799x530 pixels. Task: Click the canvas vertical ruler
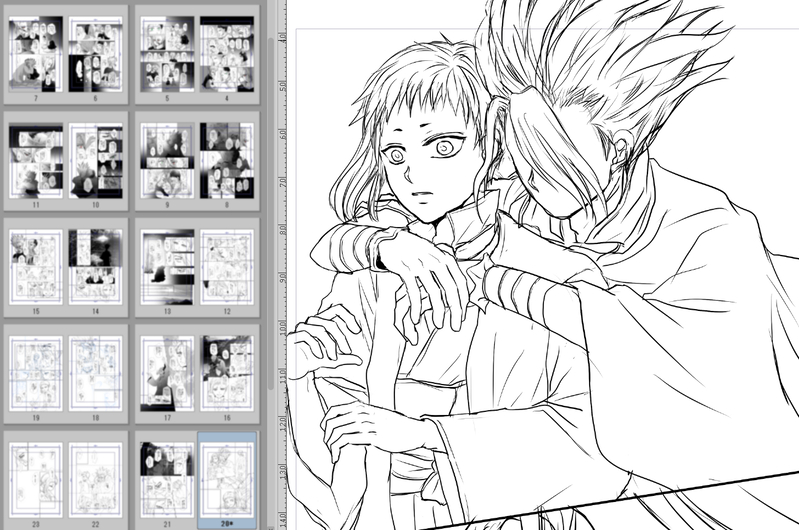[x=283, y=265]
